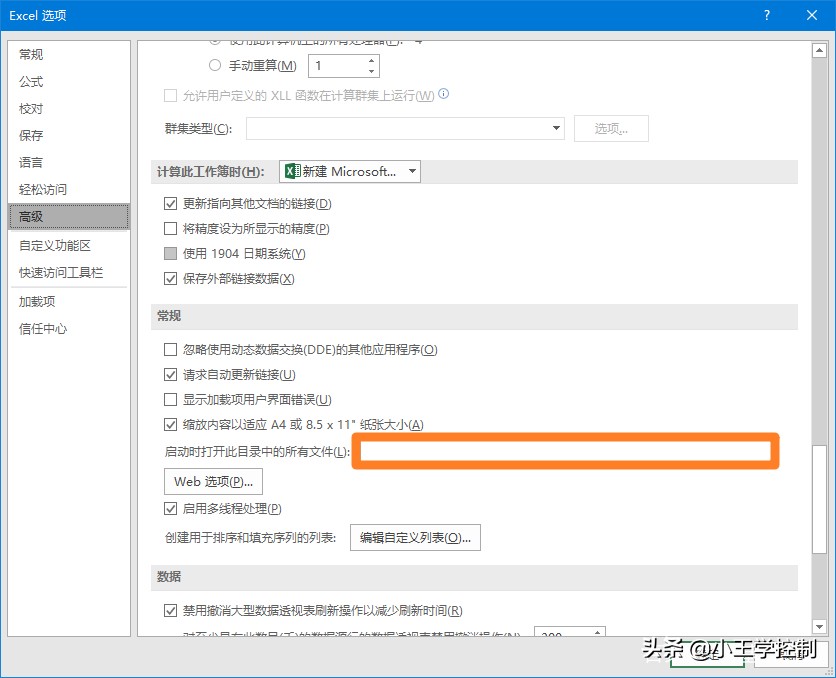The image size is (836, 678).
Task: Click the help question mark in title bar
Action: pyautogui.click(x=765, y=15)
